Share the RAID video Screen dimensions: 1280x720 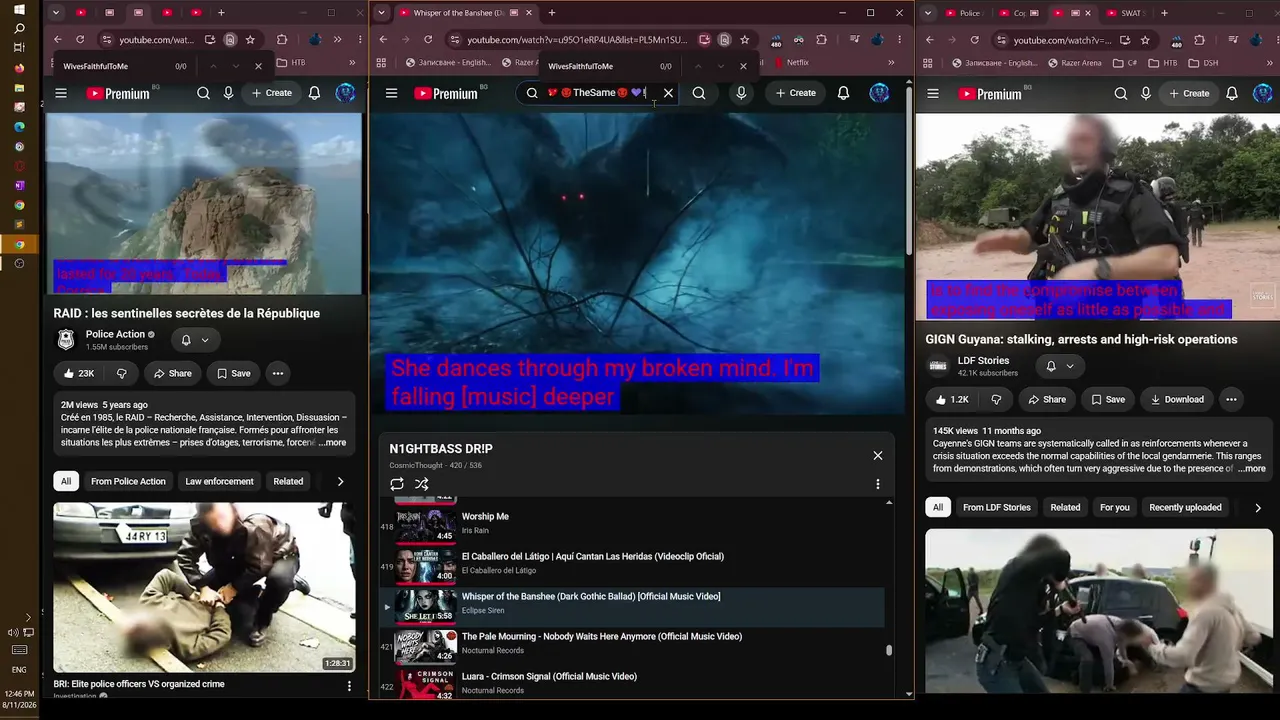click(x=172, y=373)
